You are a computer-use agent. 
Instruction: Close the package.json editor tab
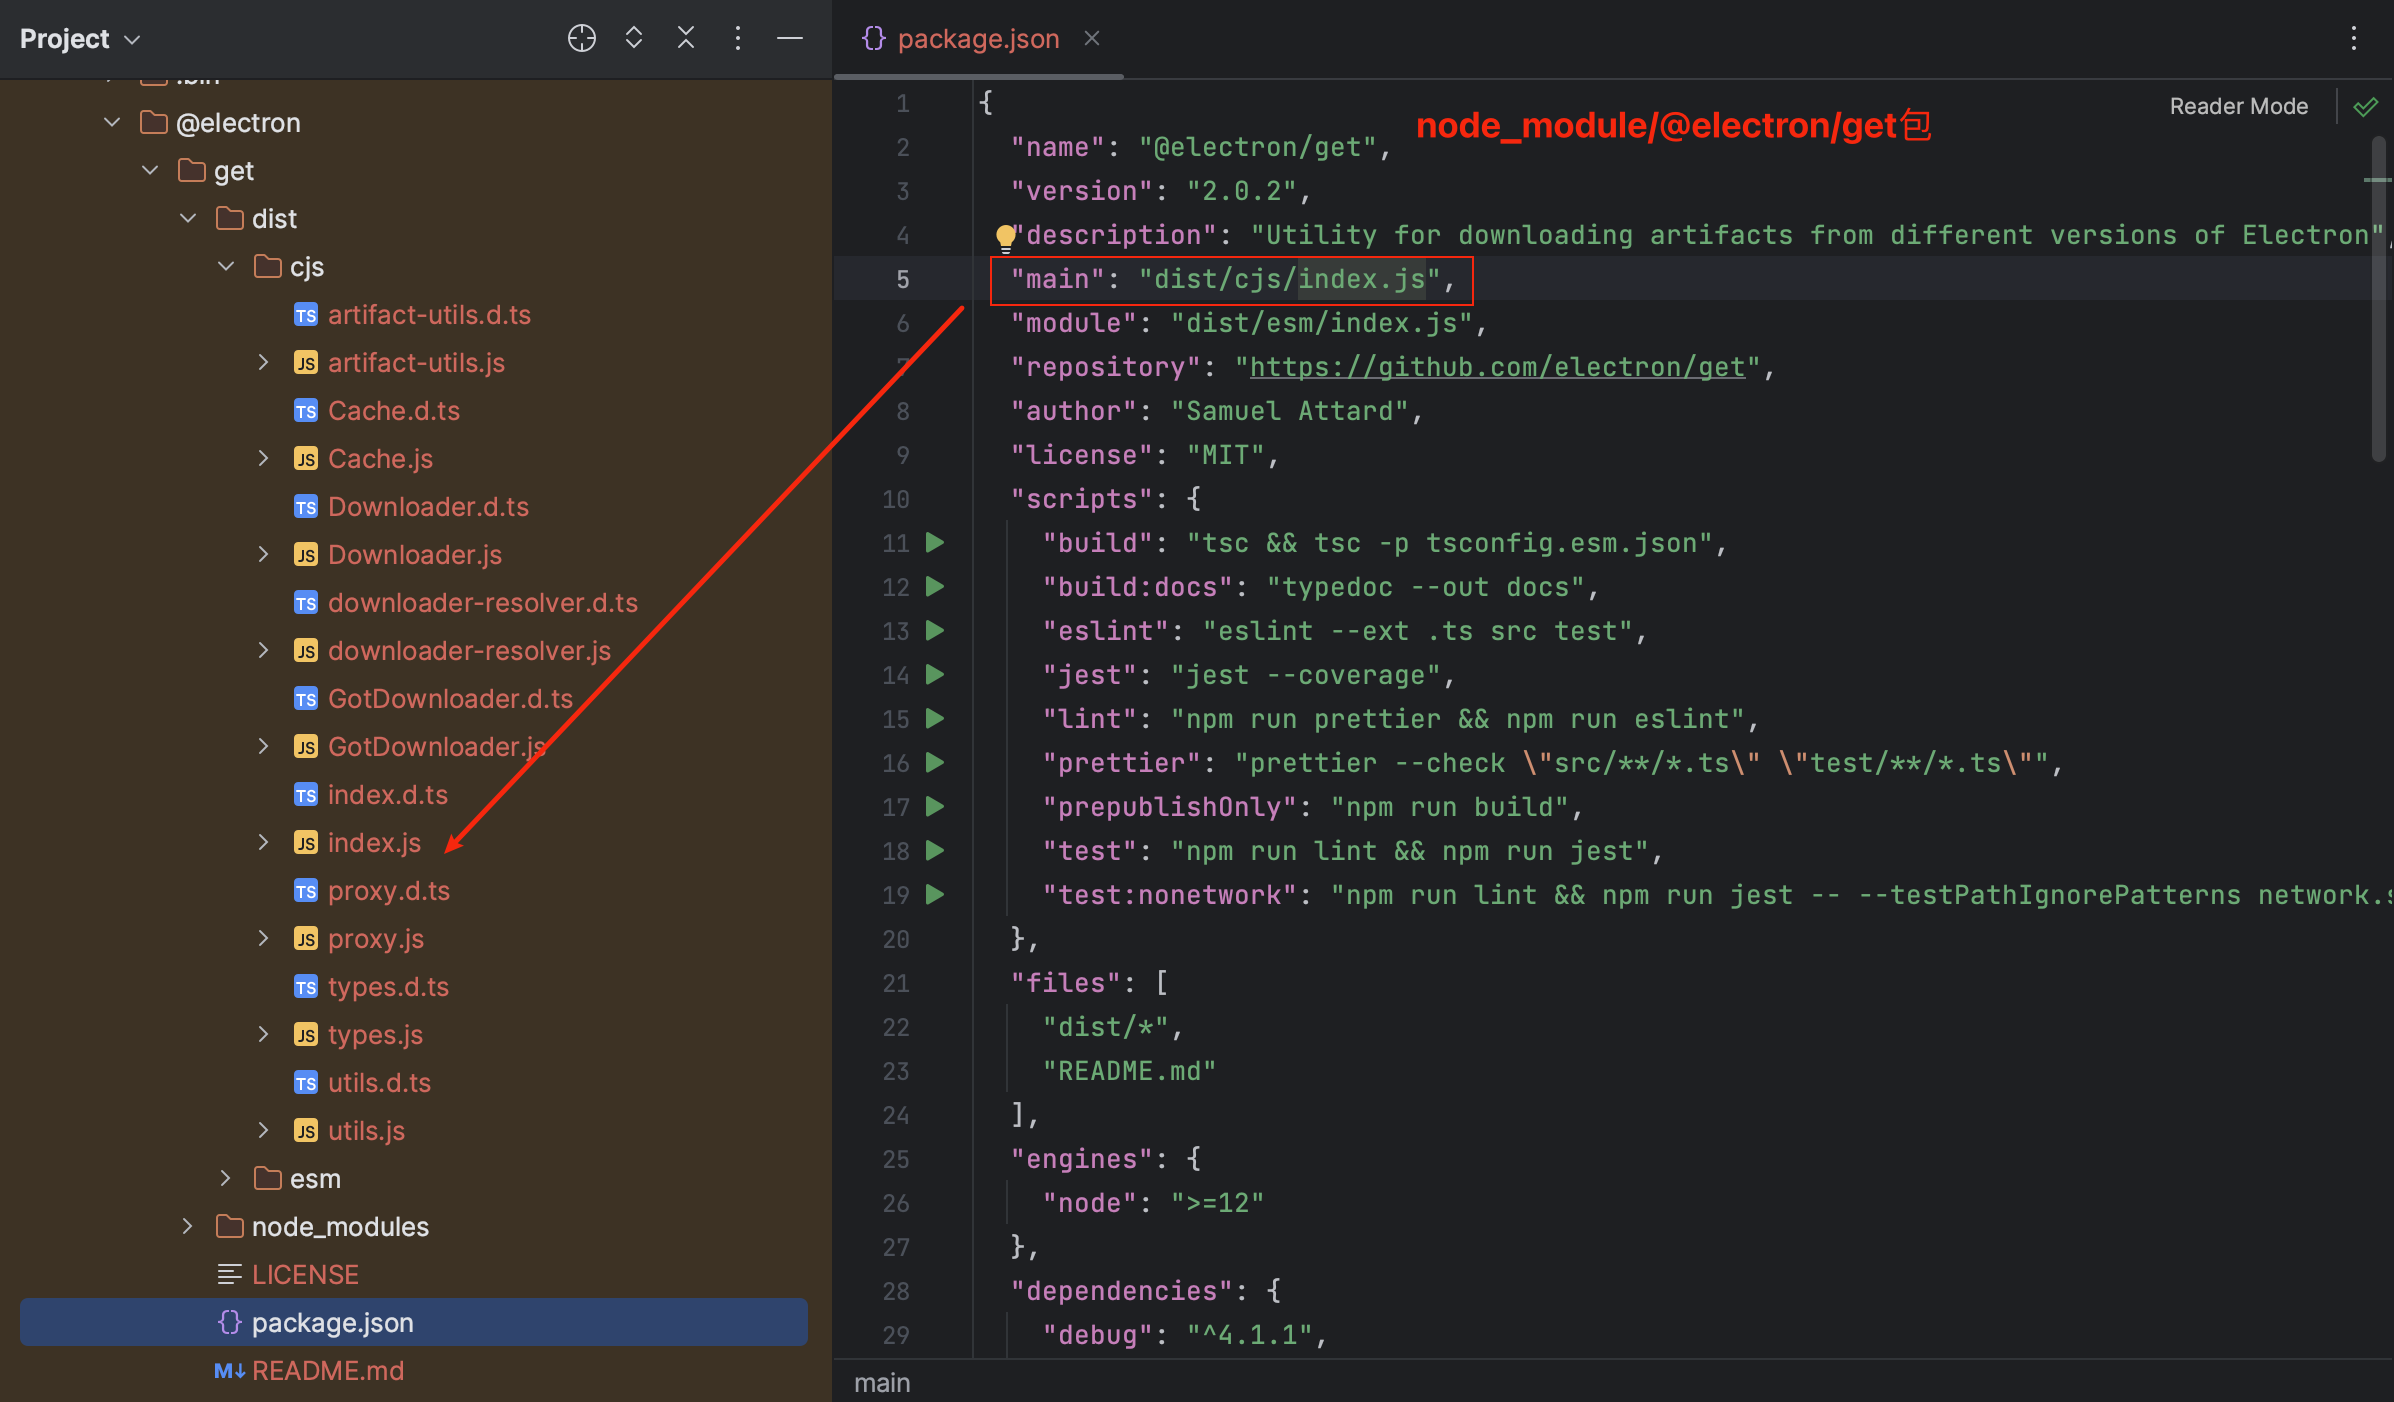(x=1092, y=38)
